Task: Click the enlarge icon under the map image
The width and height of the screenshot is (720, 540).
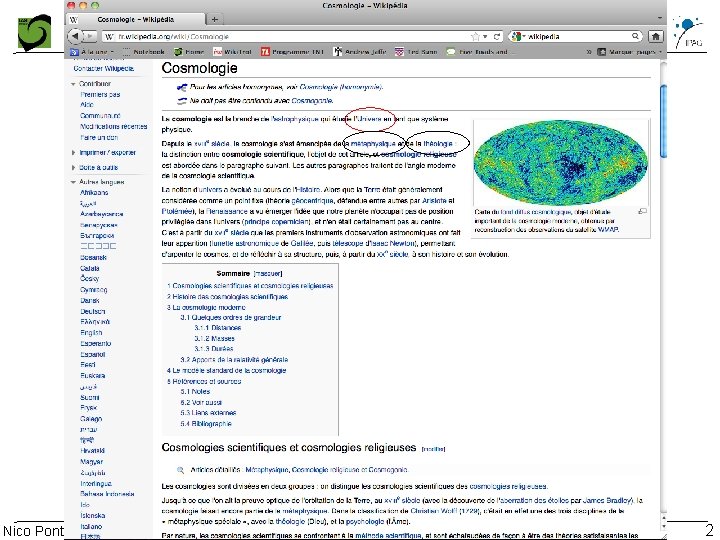Action: [642, 211]
